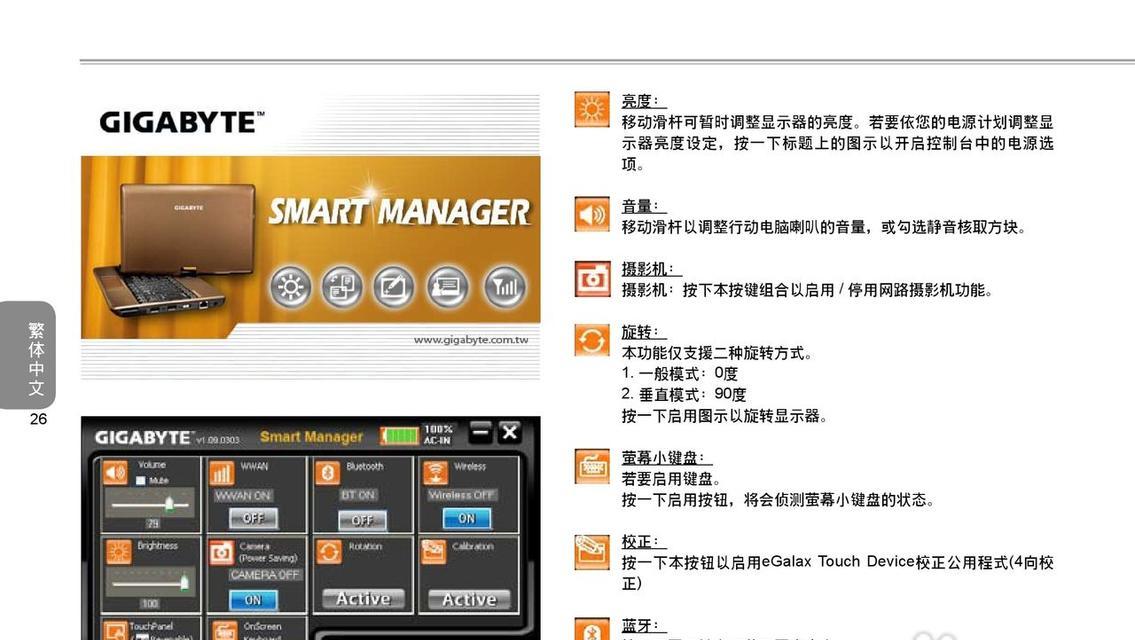The image size is (1135, 640).
Task: Click the presentation screen icon on the splash banner
Action: pyautogui.click(x=447, y=287)
